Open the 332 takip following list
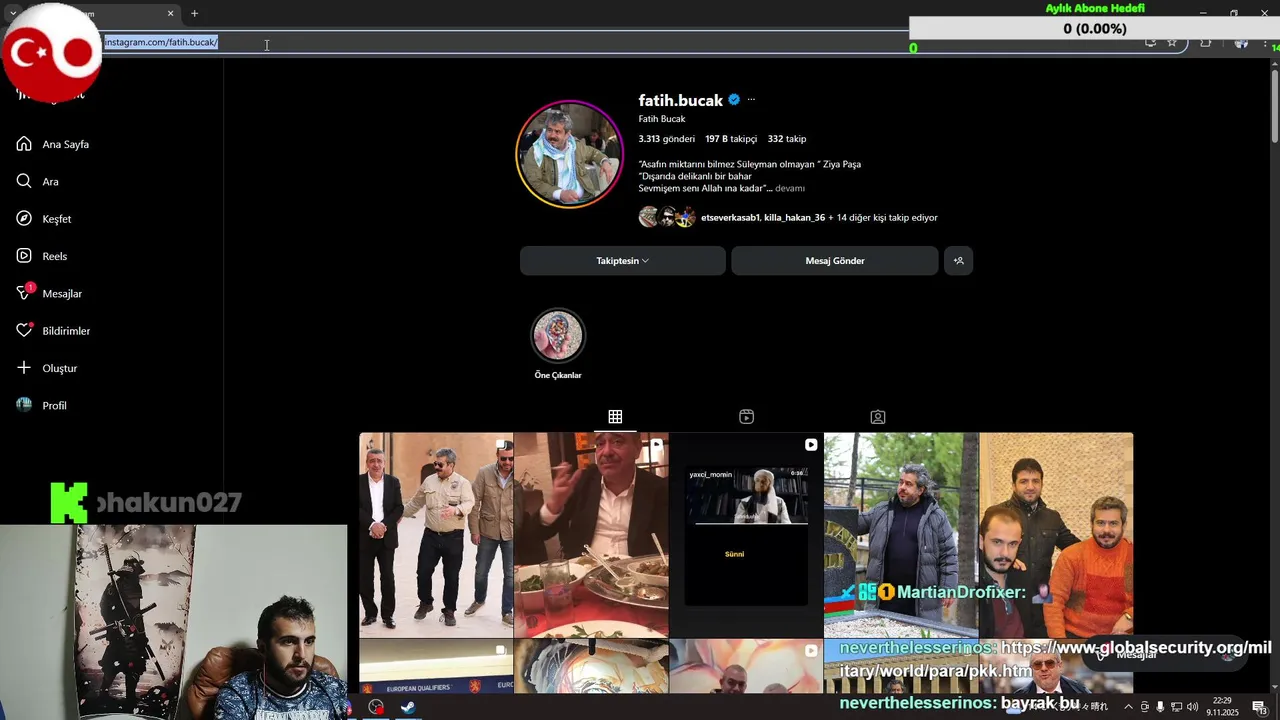The image size is (1280, 720). (x=787, y=139)
